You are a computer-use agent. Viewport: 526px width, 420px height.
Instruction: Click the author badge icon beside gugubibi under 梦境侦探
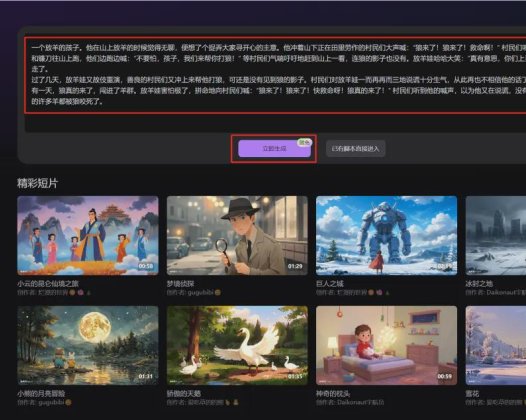[x=218, y=293]
